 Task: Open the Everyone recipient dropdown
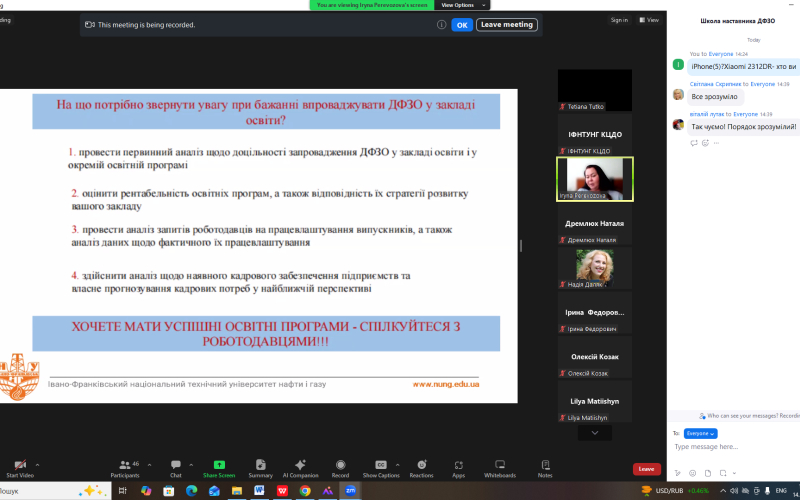(x=701, y=433)
